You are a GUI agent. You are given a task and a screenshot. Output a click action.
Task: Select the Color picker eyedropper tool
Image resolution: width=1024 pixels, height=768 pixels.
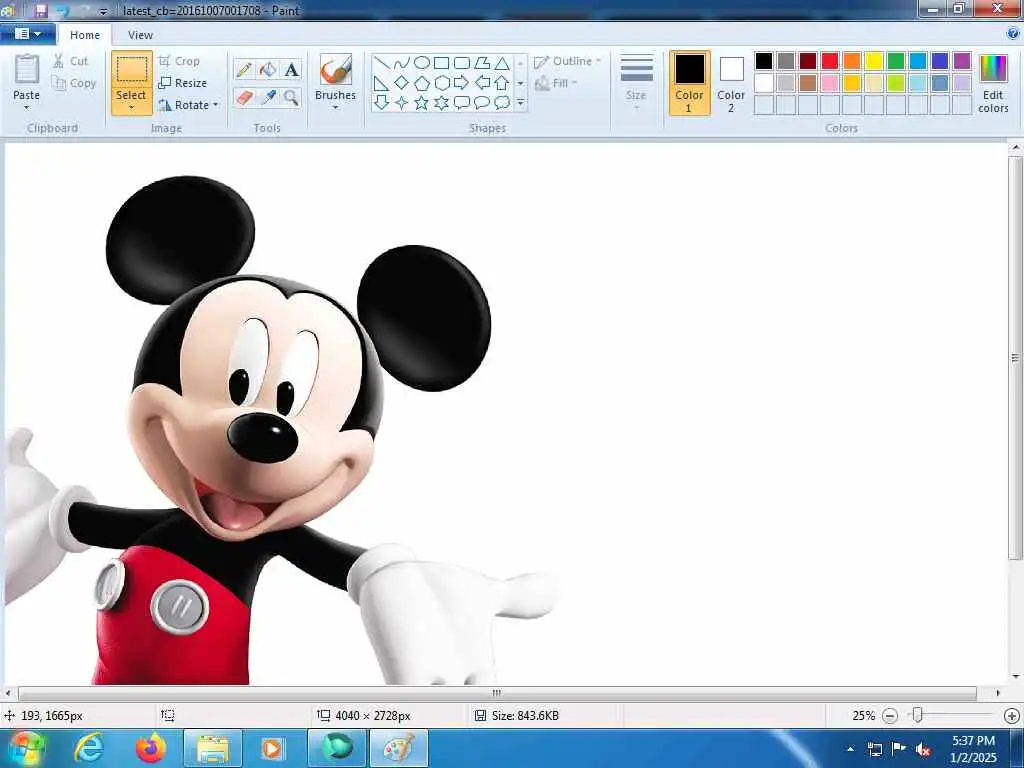268,98
